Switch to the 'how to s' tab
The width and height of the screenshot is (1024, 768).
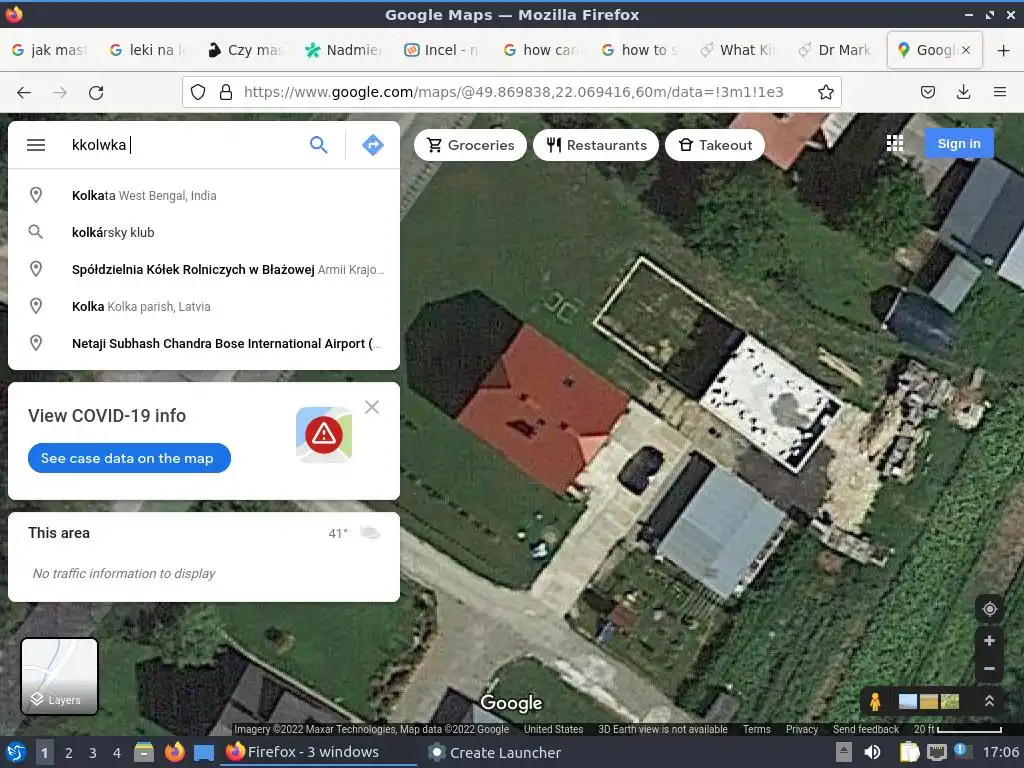coord(640,50)
